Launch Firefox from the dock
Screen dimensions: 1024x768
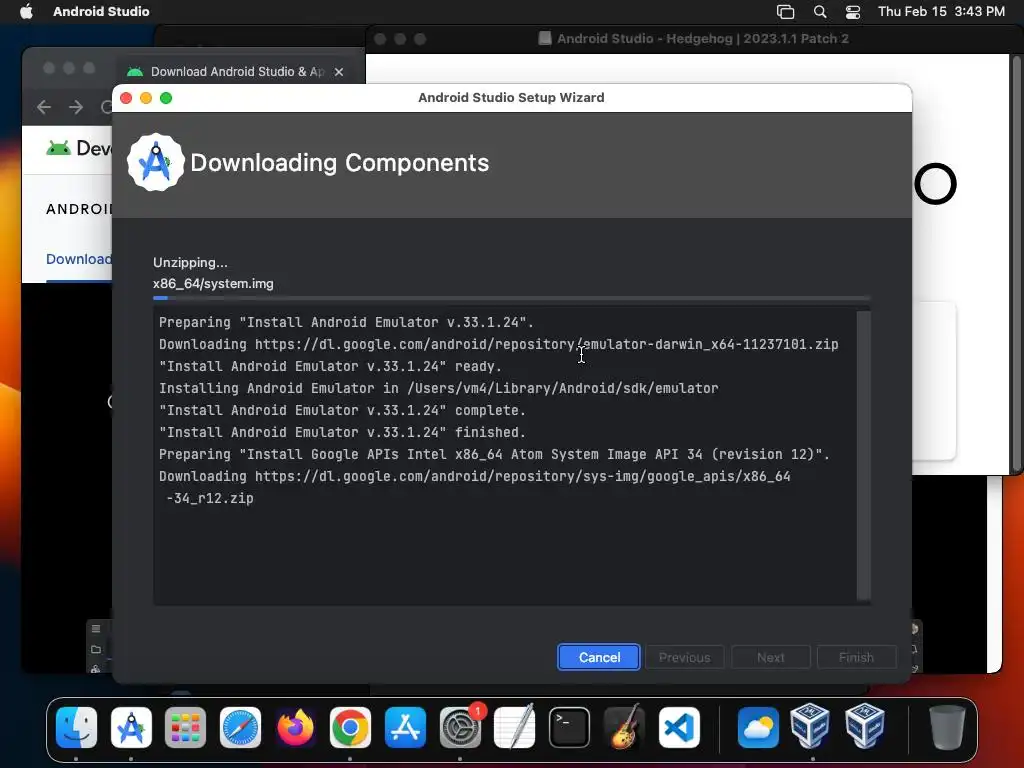(x=295, y=727)
